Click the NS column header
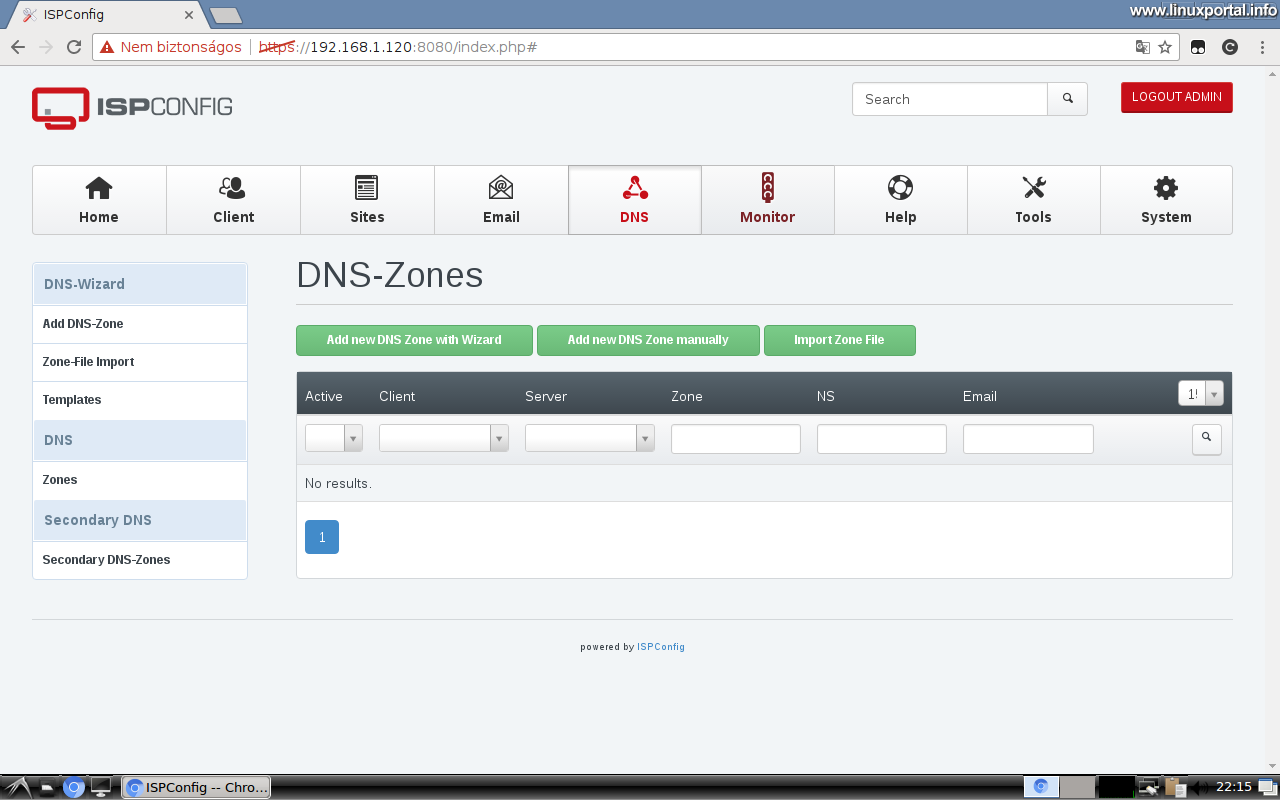This screenshot has width=1280, height=800. pyautogui.click(x=826, y=396)
